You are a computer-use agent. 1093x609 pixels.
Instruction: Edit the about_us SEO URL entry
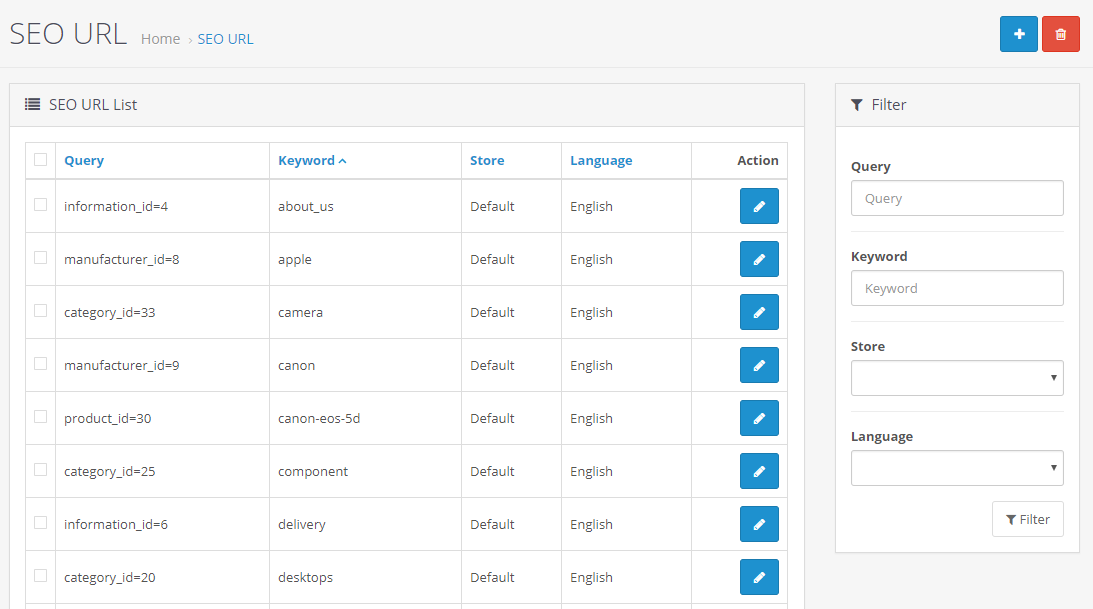click(759, 206)
